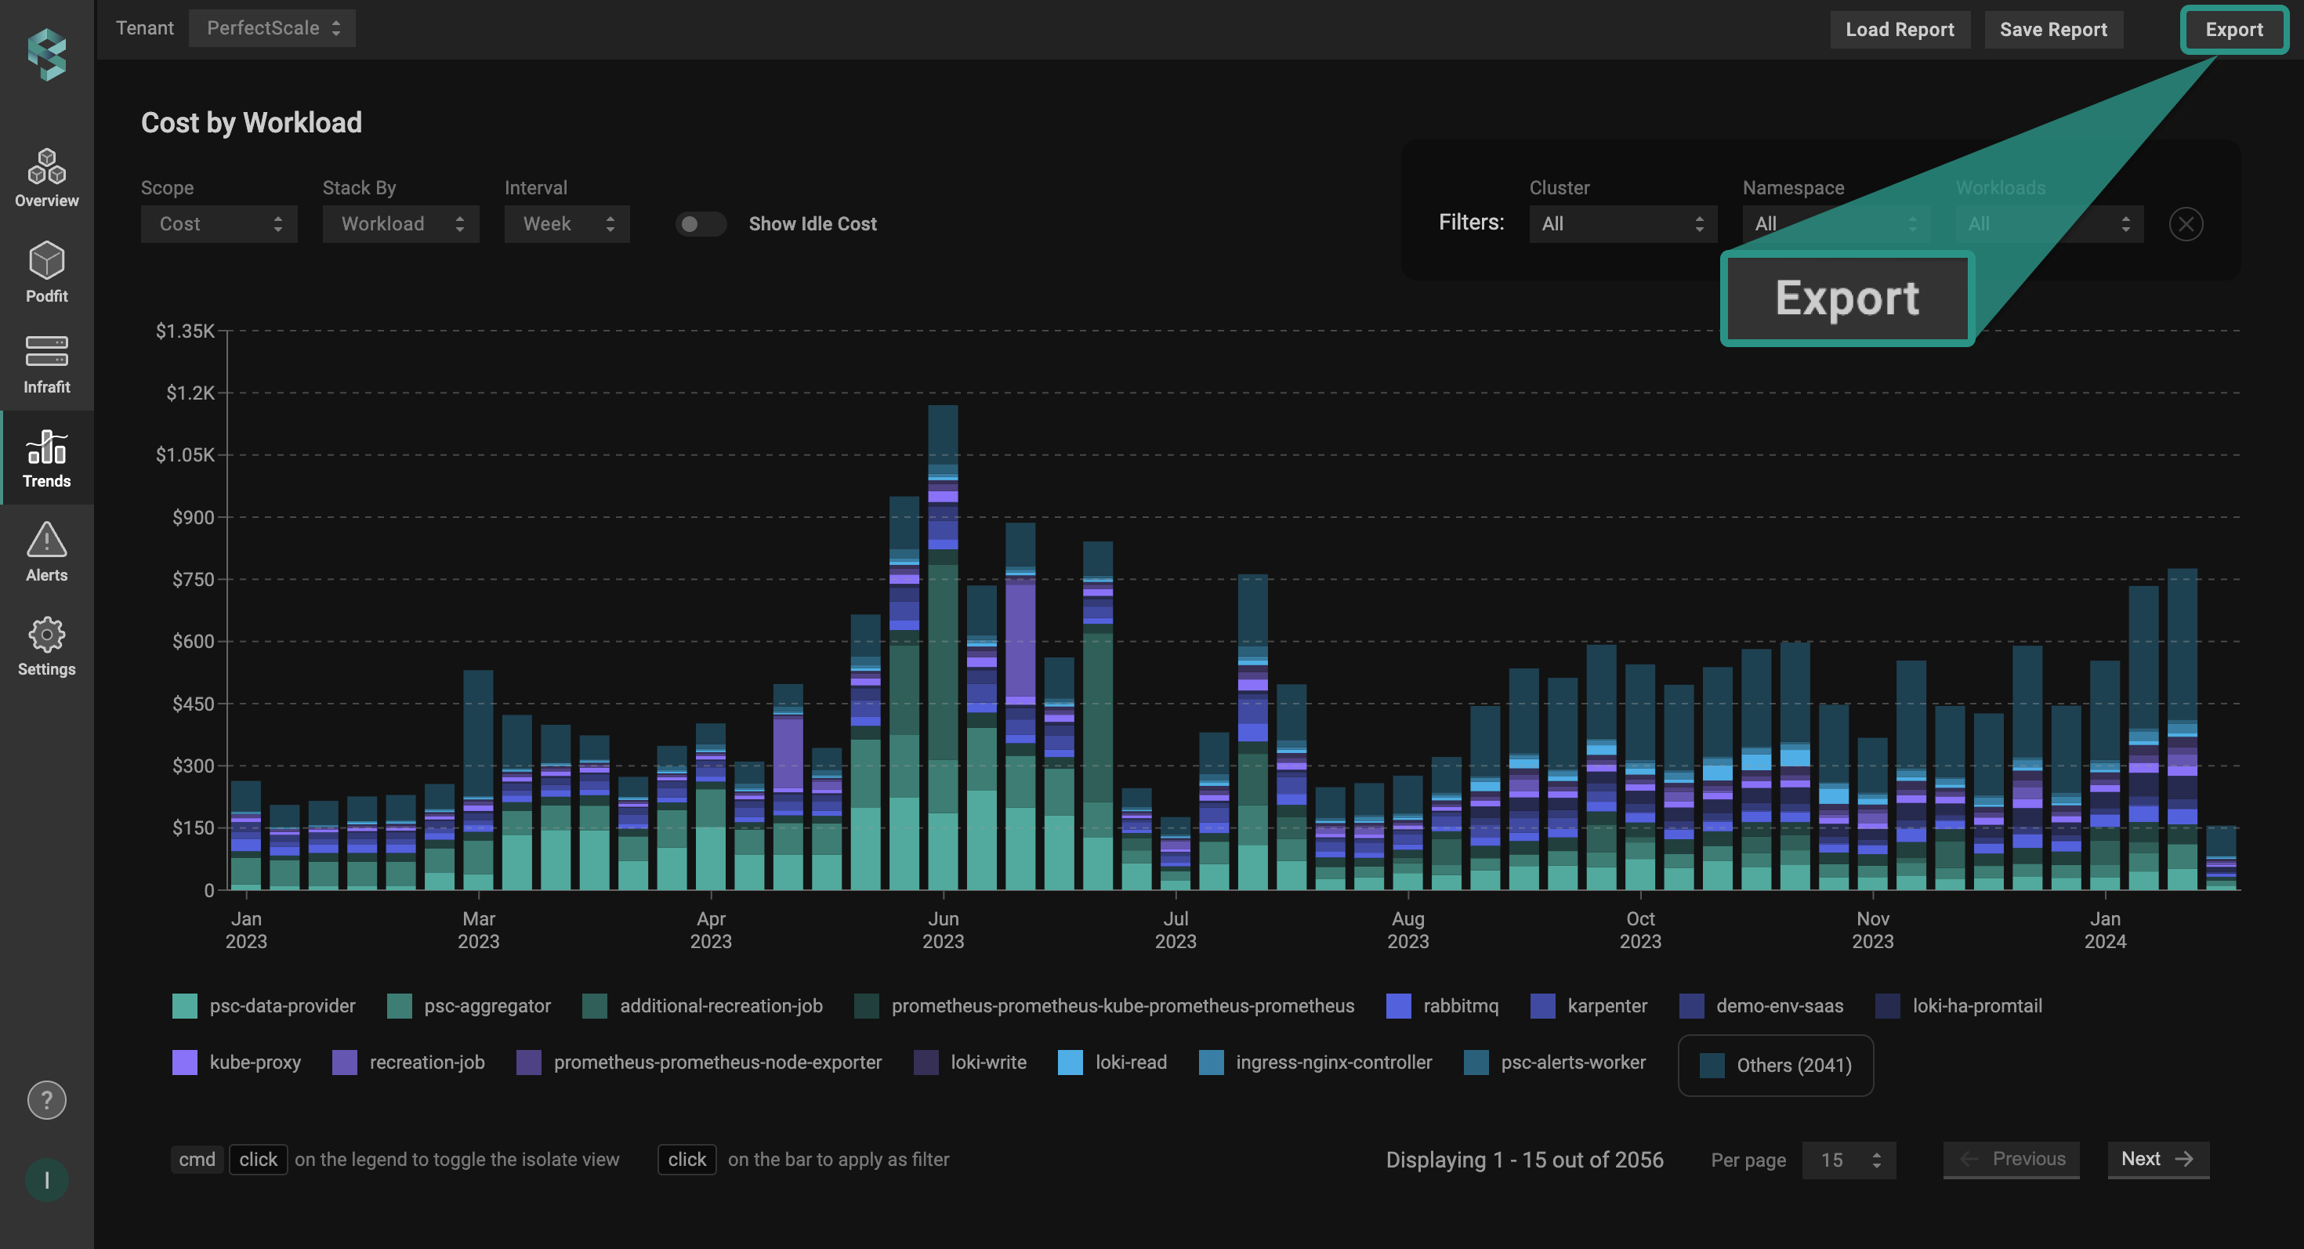The height and width of the screenshot is (1249, 2304).
Task: Click the loki-read color swatch
Action: (x=1070, y=1062)
